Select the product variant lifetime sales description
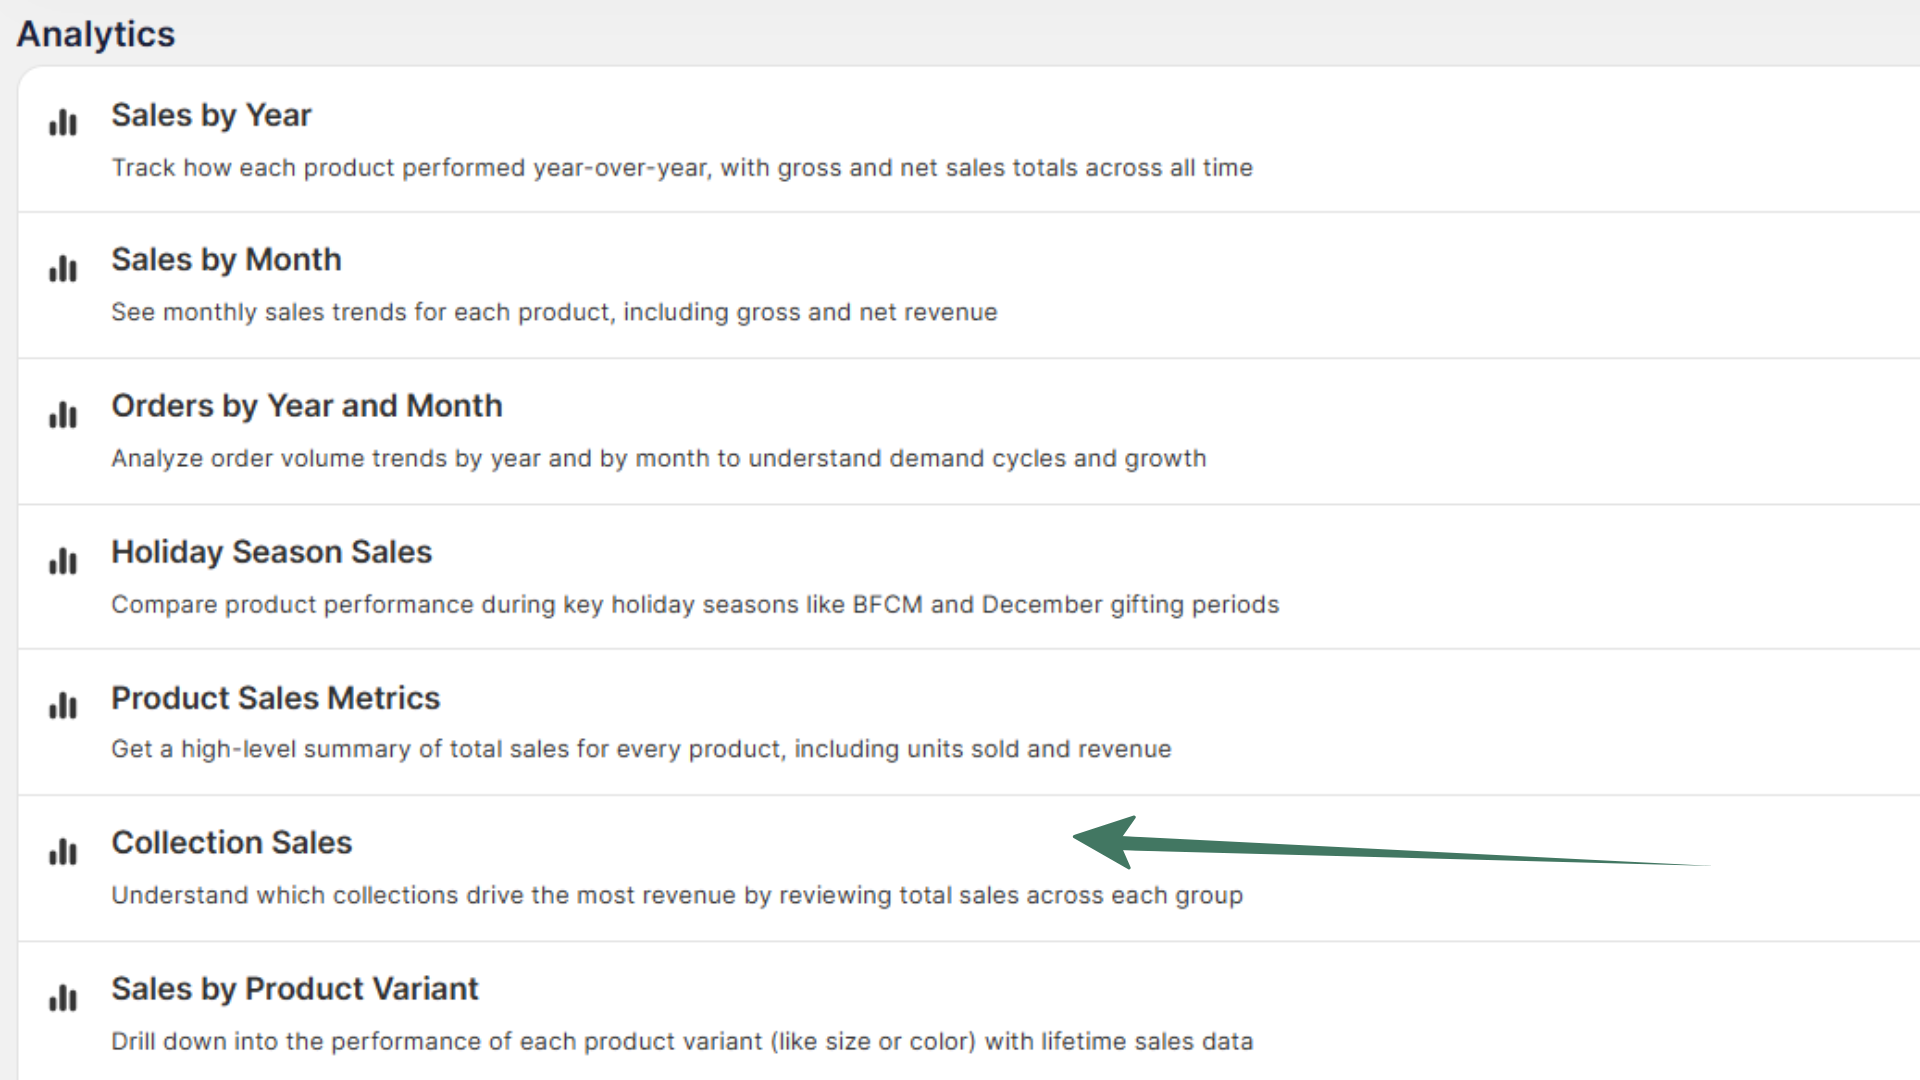Image resolution: width=1920 pixels, height=1080 pixels. [x=681, y=1041]
